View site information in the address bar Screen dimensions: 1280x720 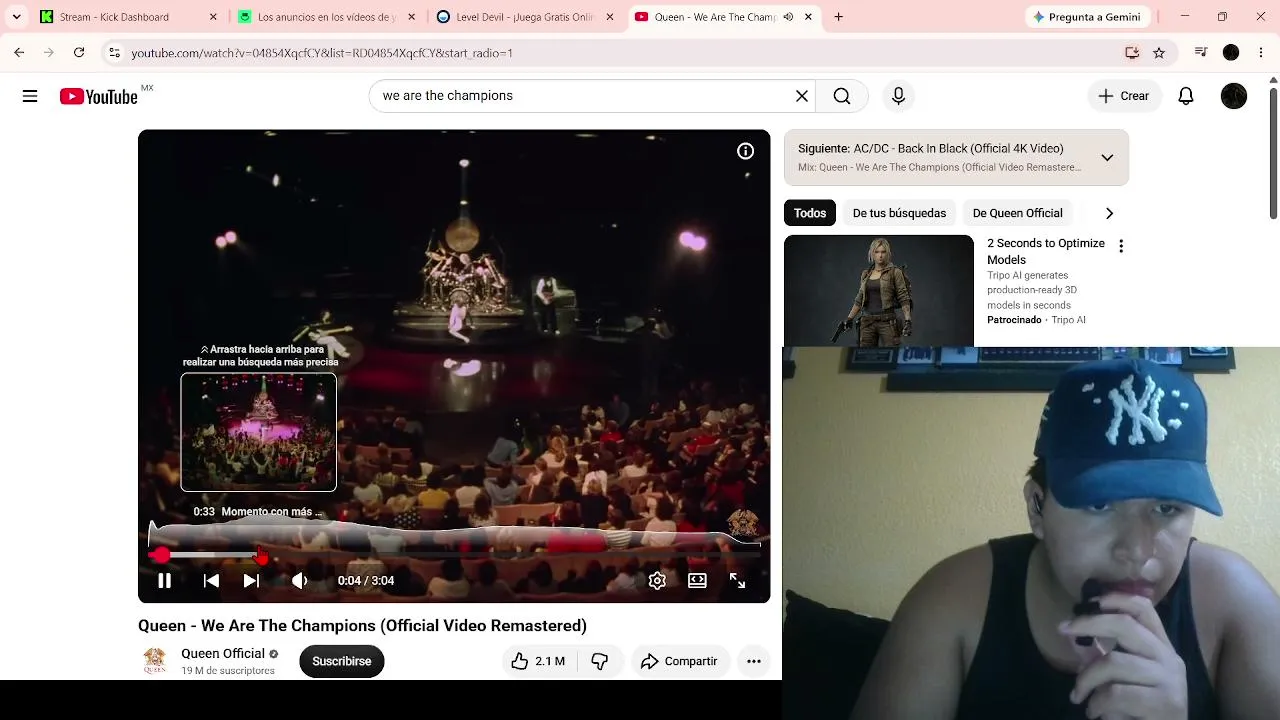[x=114, y=53]
